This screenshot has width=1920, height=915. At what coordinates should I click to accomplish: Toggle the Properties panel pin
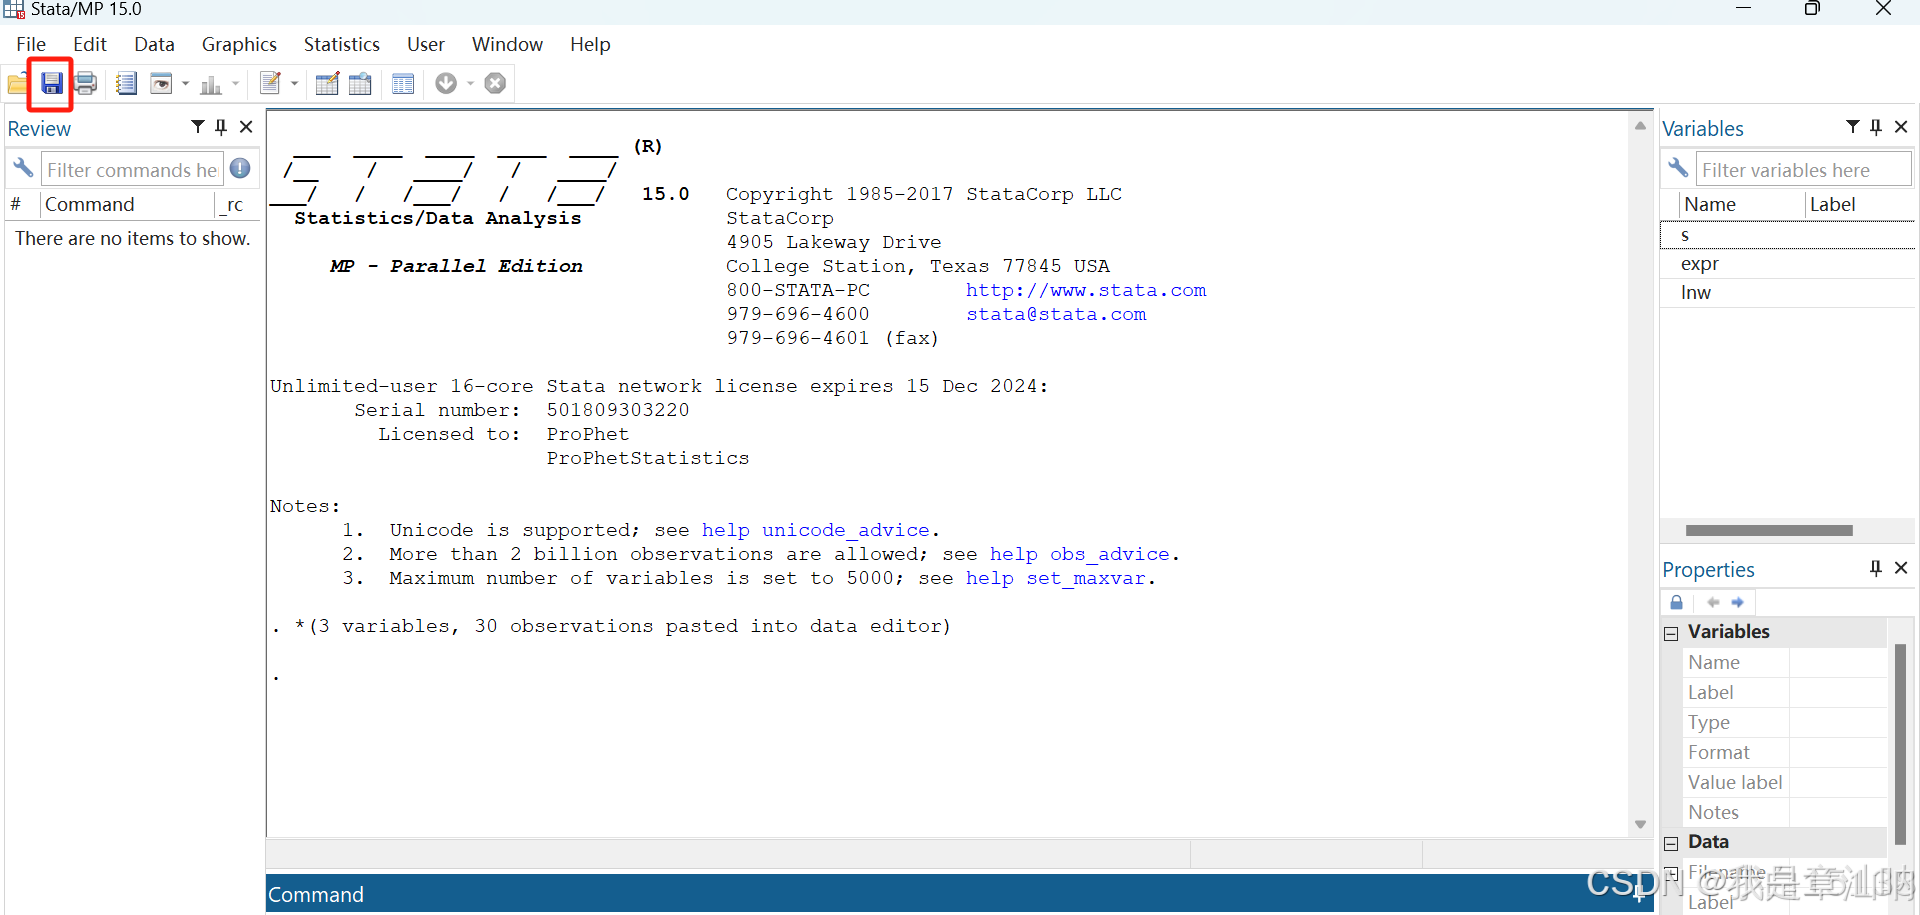point(1876,567)
